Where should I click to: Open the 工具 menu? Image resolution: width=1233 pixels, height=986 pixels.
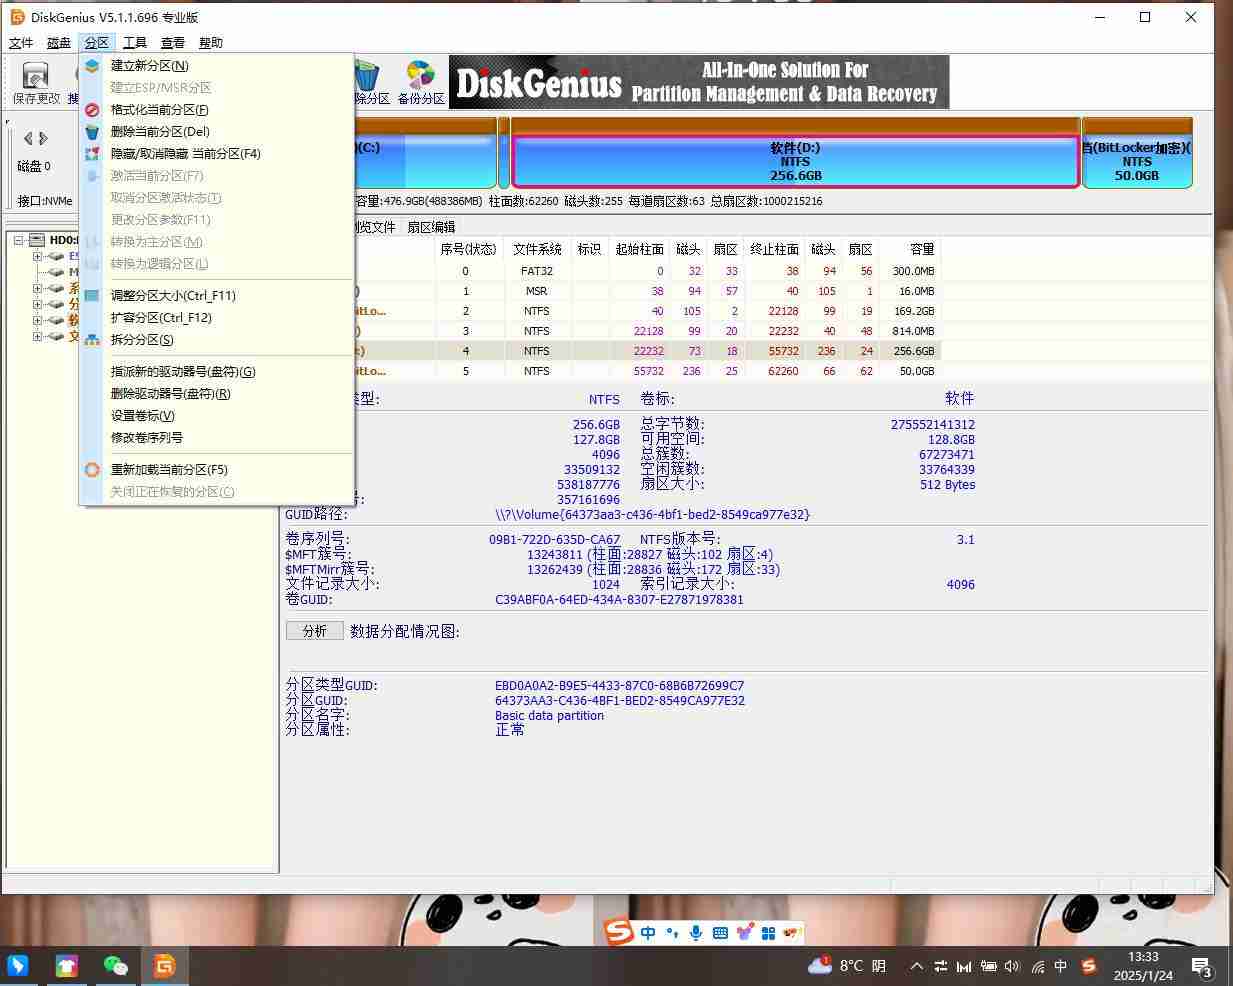[135, 42]
